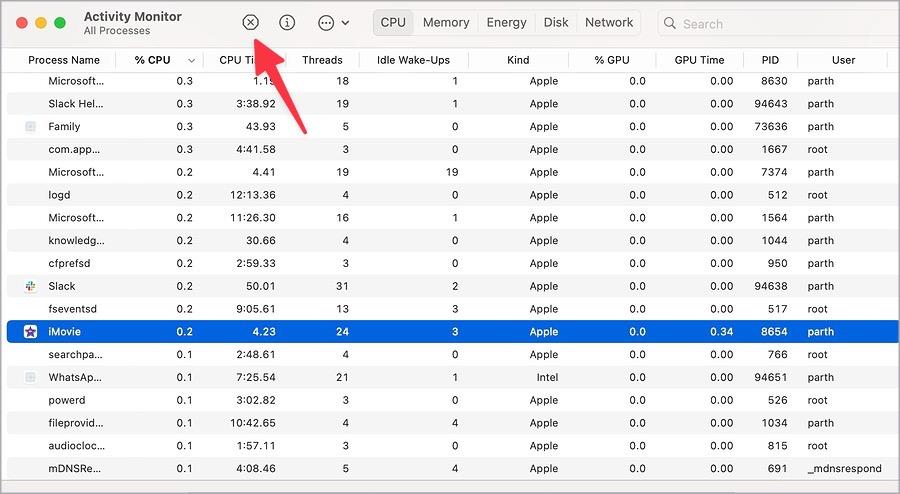Click the Activity Monitor window title
The width and height of the screenshot is (900, 494).
(133, 17)
